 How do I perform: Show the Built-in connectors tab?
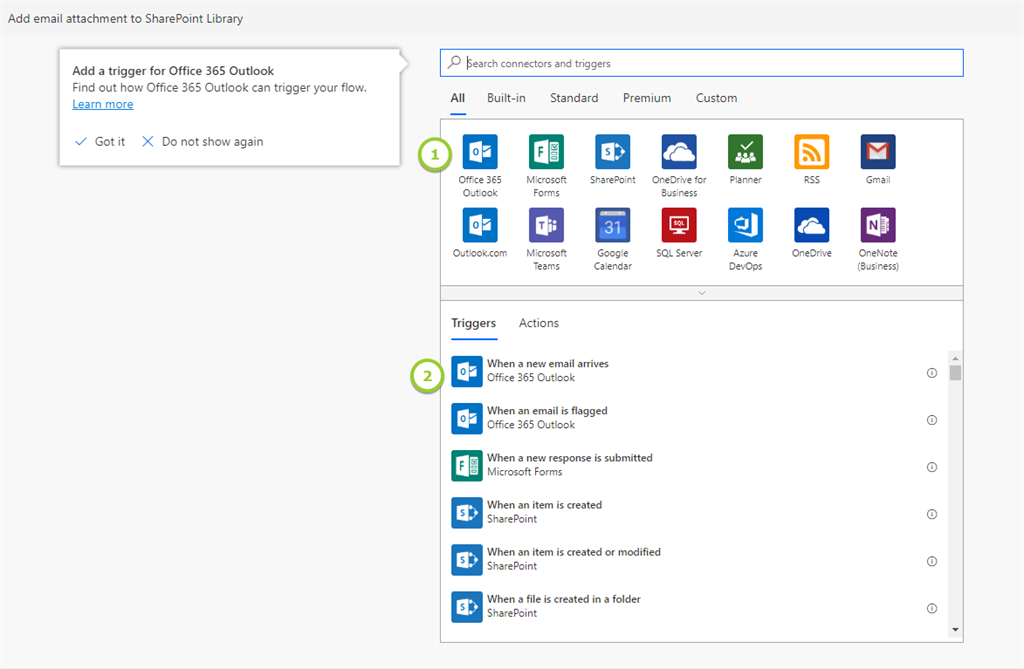pyautogui.click(x=506, y=98)
